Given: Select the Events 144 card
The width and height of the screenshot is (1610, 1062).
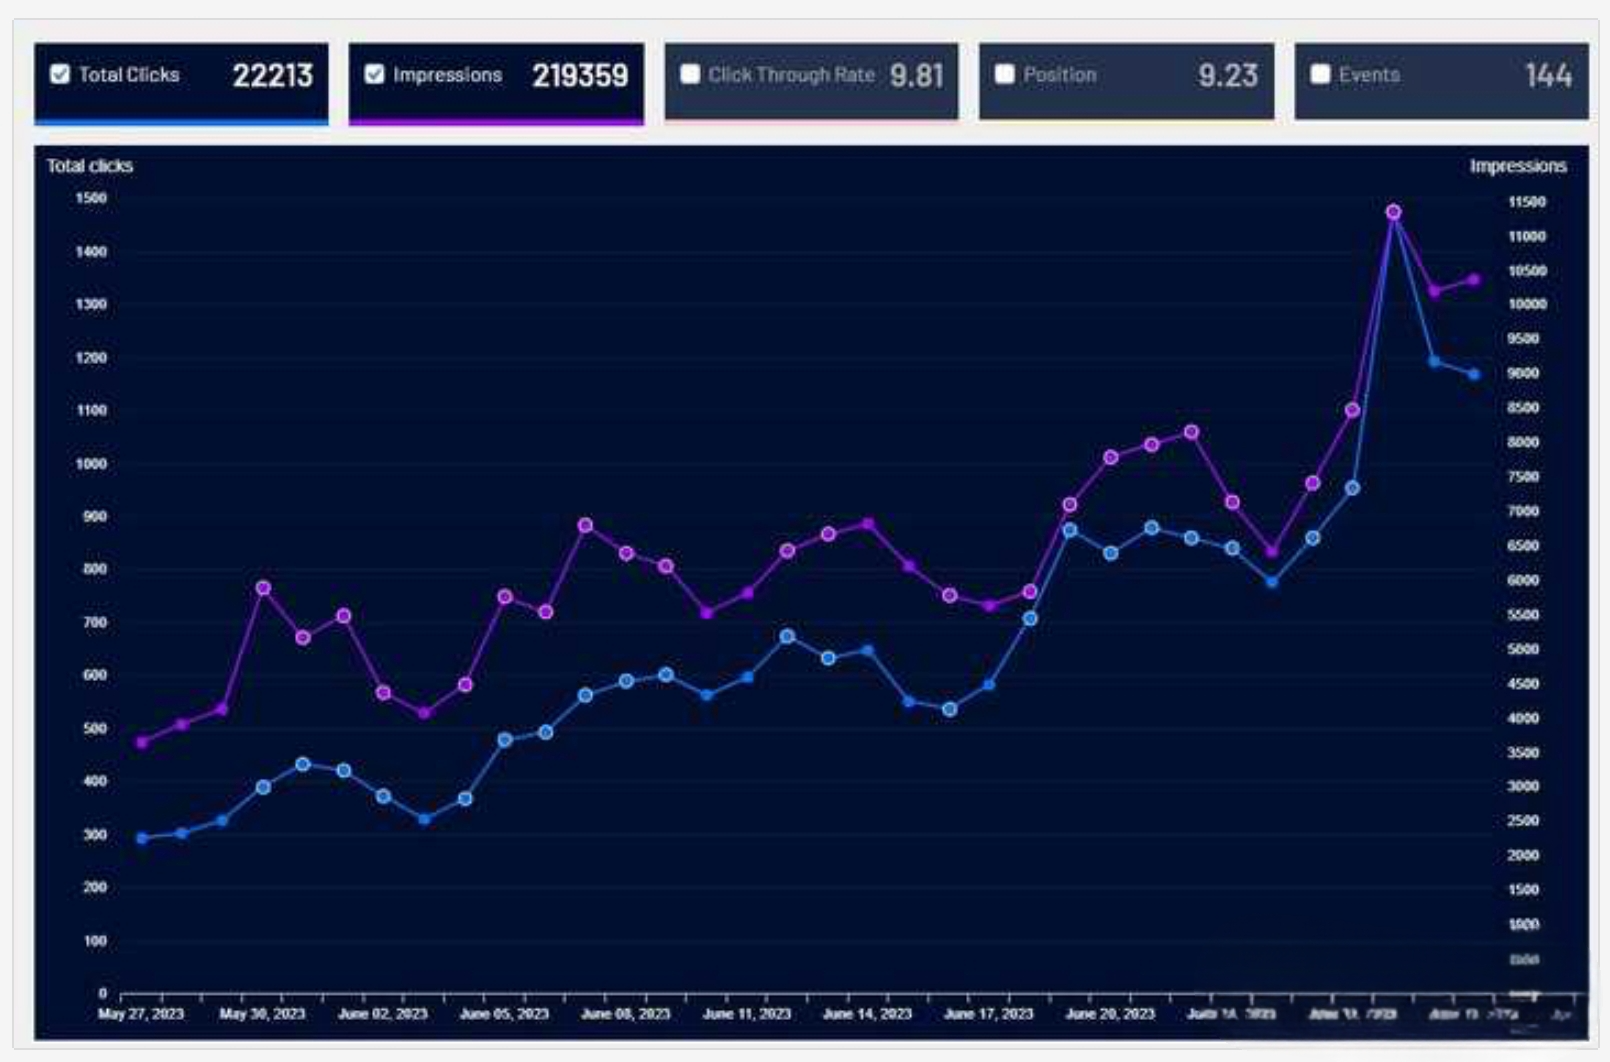Looking at the screenshot, I should tap(1441, 81).
